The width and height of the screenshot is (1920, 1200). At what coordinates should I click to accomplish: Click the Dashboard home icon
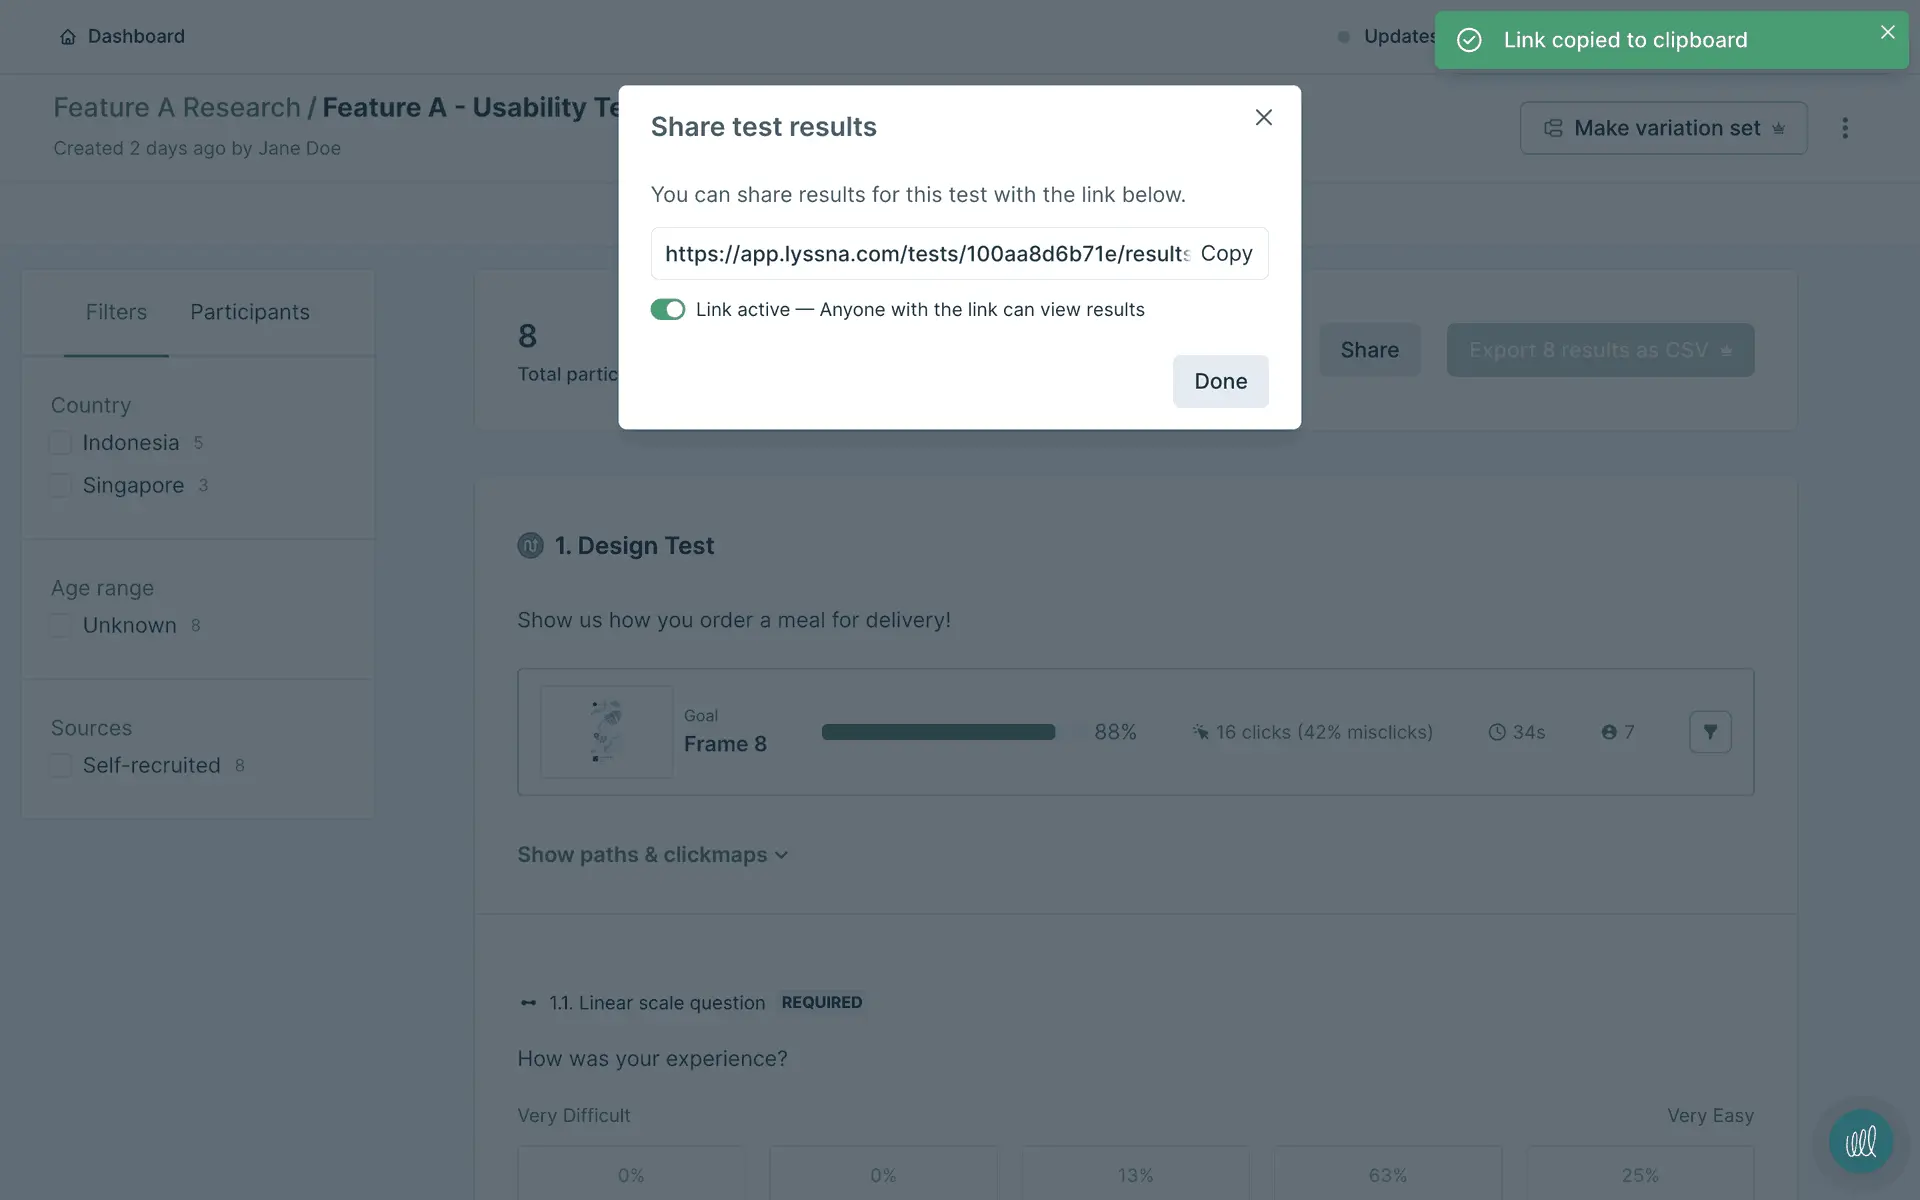coord(67,37)
